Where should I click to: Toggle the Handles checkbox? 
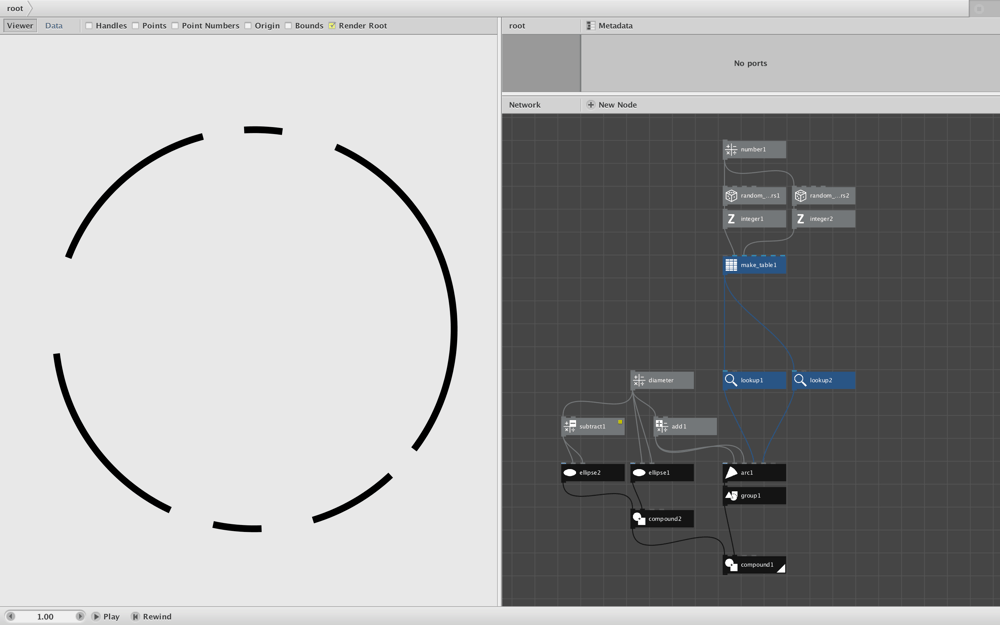(89, 26)
